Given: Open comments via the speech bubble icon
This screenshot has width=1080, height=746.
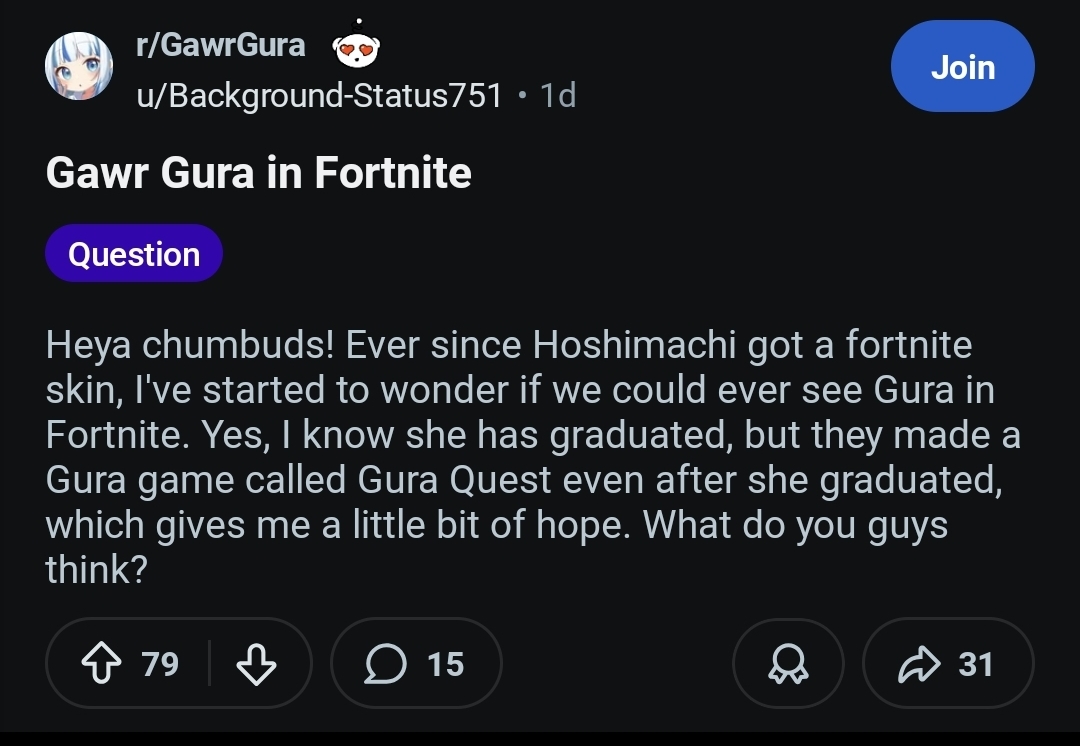Looking at the screenshot, I should click(x=386, y=664).
